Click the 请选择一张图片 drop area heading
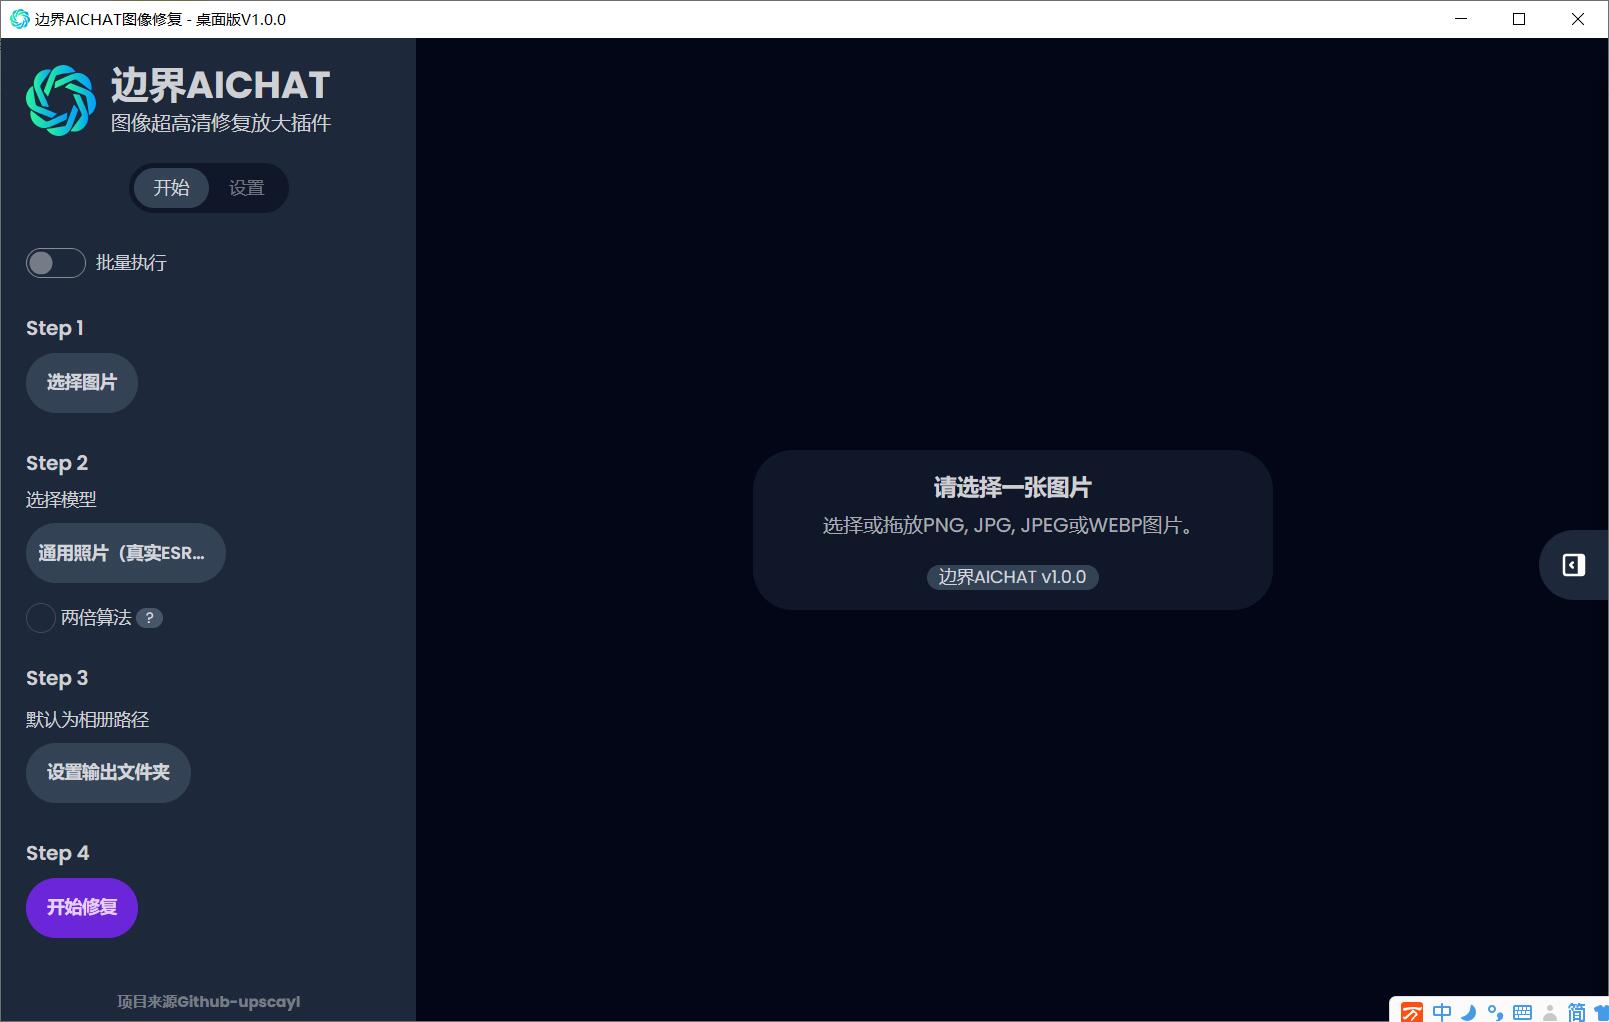The image size is (1609, 1022). tap(1012, 487)
